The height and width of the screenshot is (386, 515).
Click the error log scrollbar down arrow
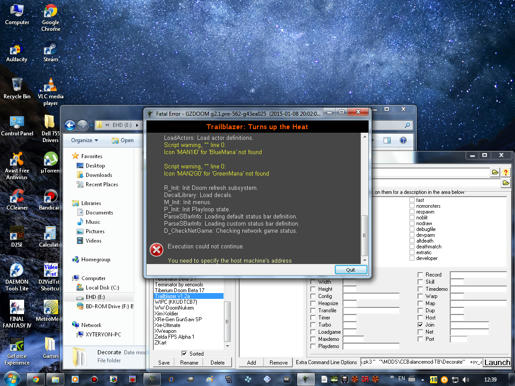[365, 260]
